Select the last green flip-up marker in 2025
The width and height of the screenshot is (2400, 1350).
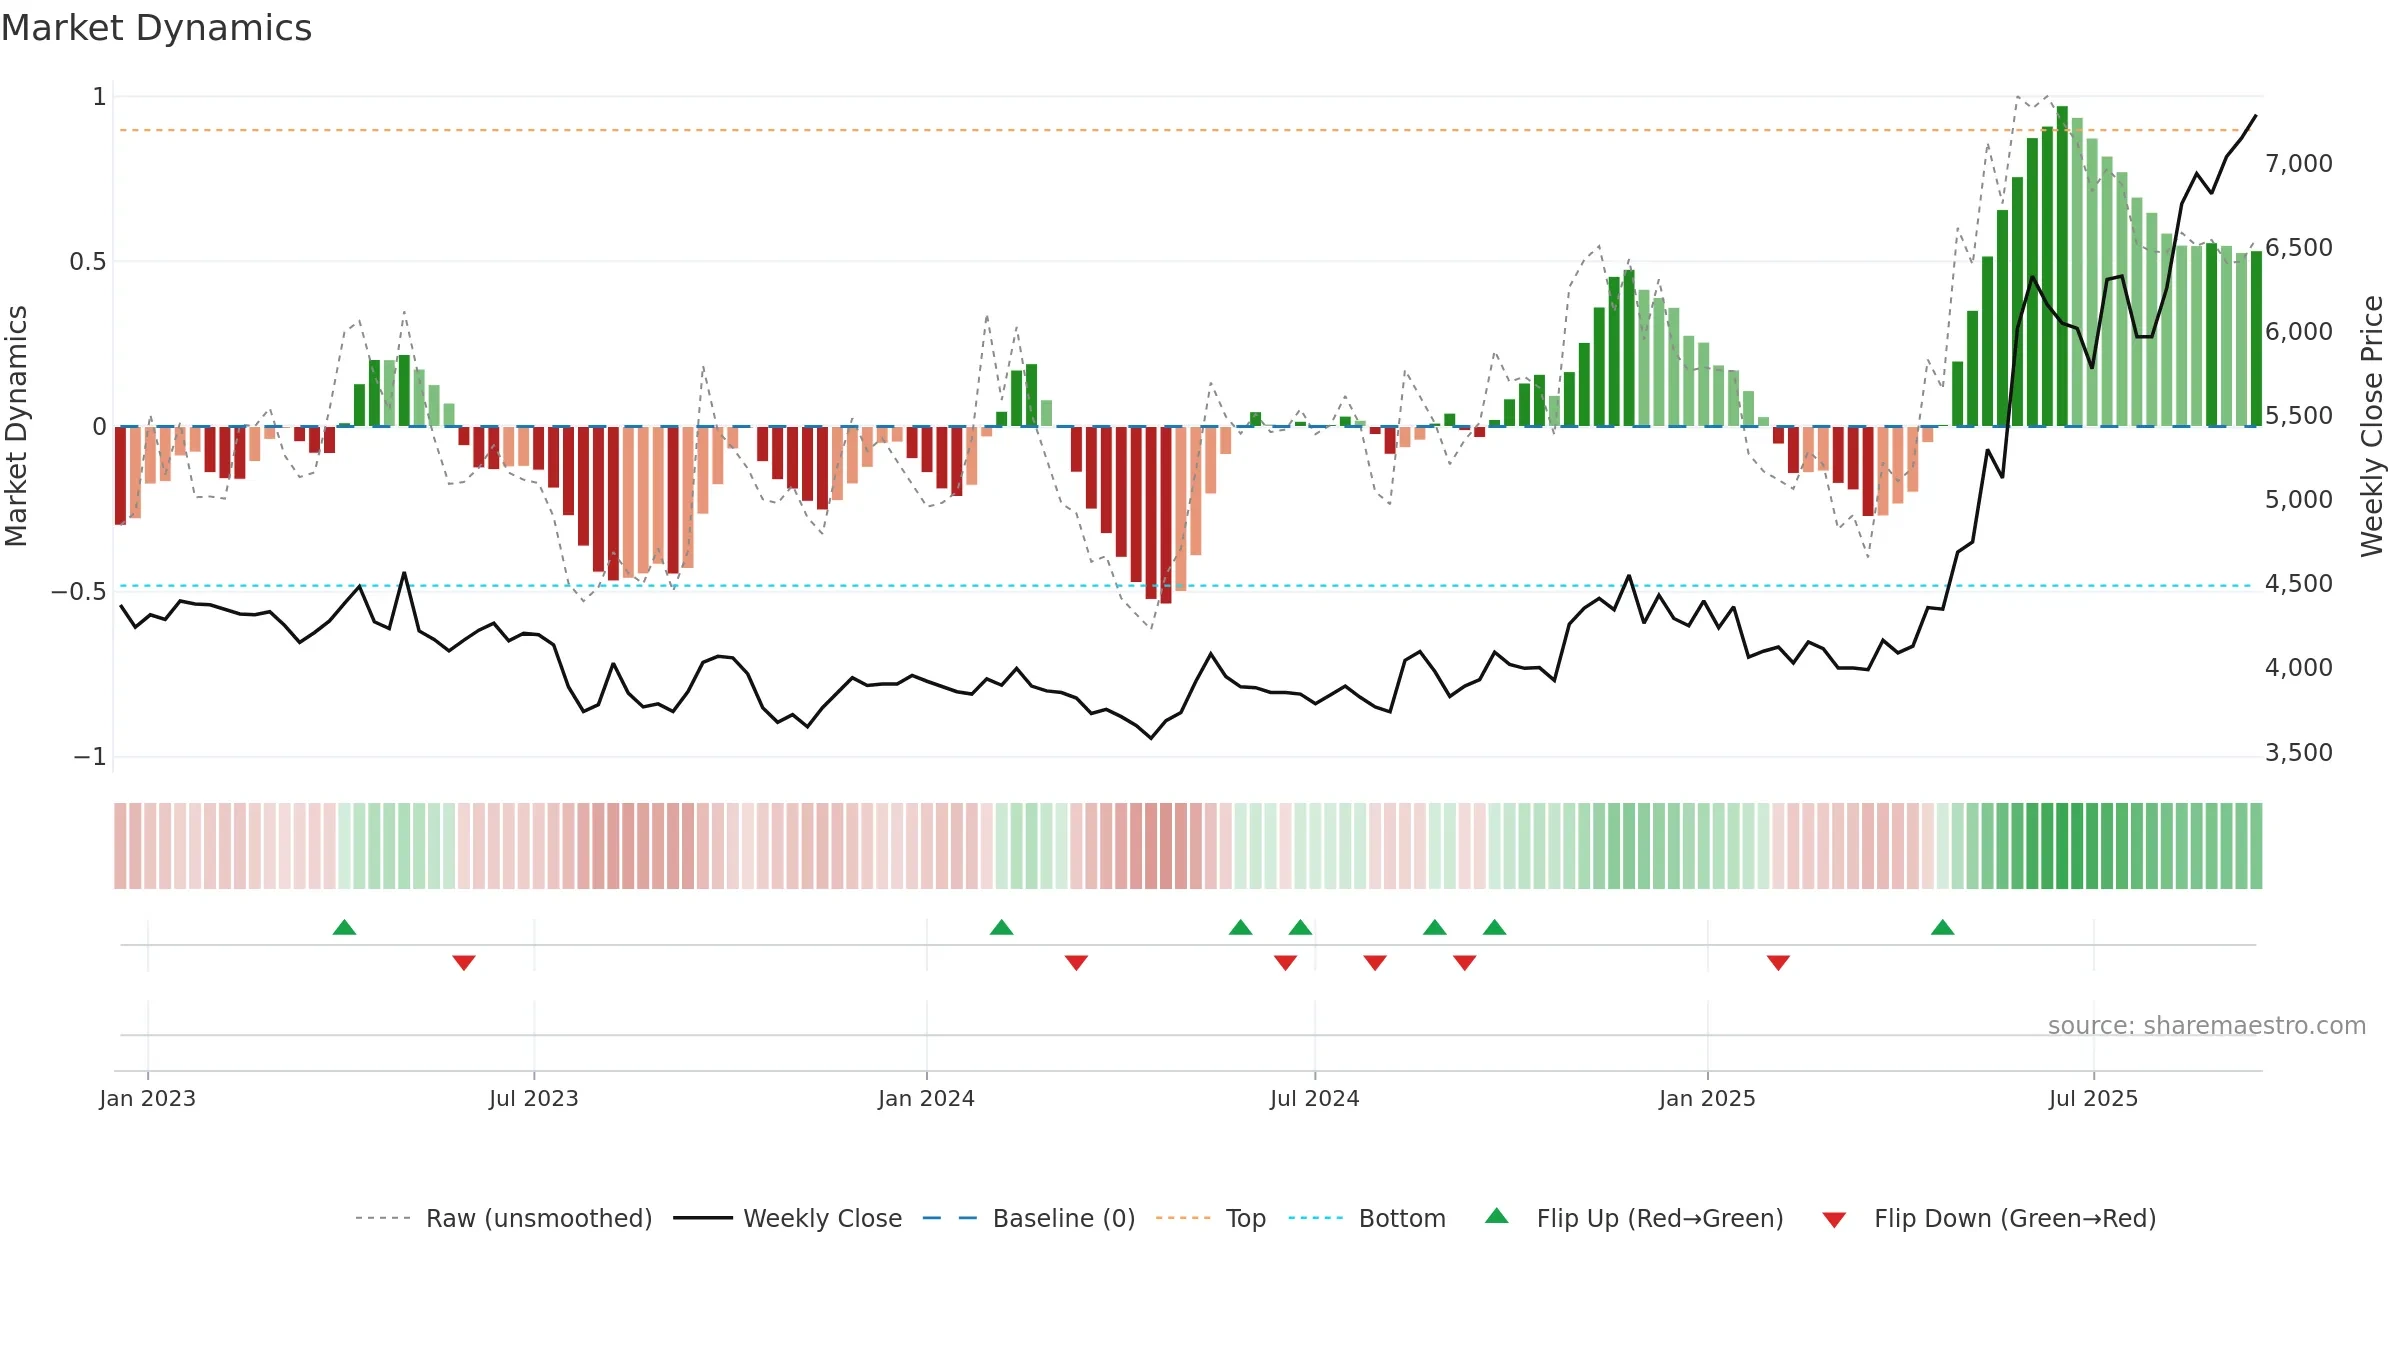coord(1943,927)
